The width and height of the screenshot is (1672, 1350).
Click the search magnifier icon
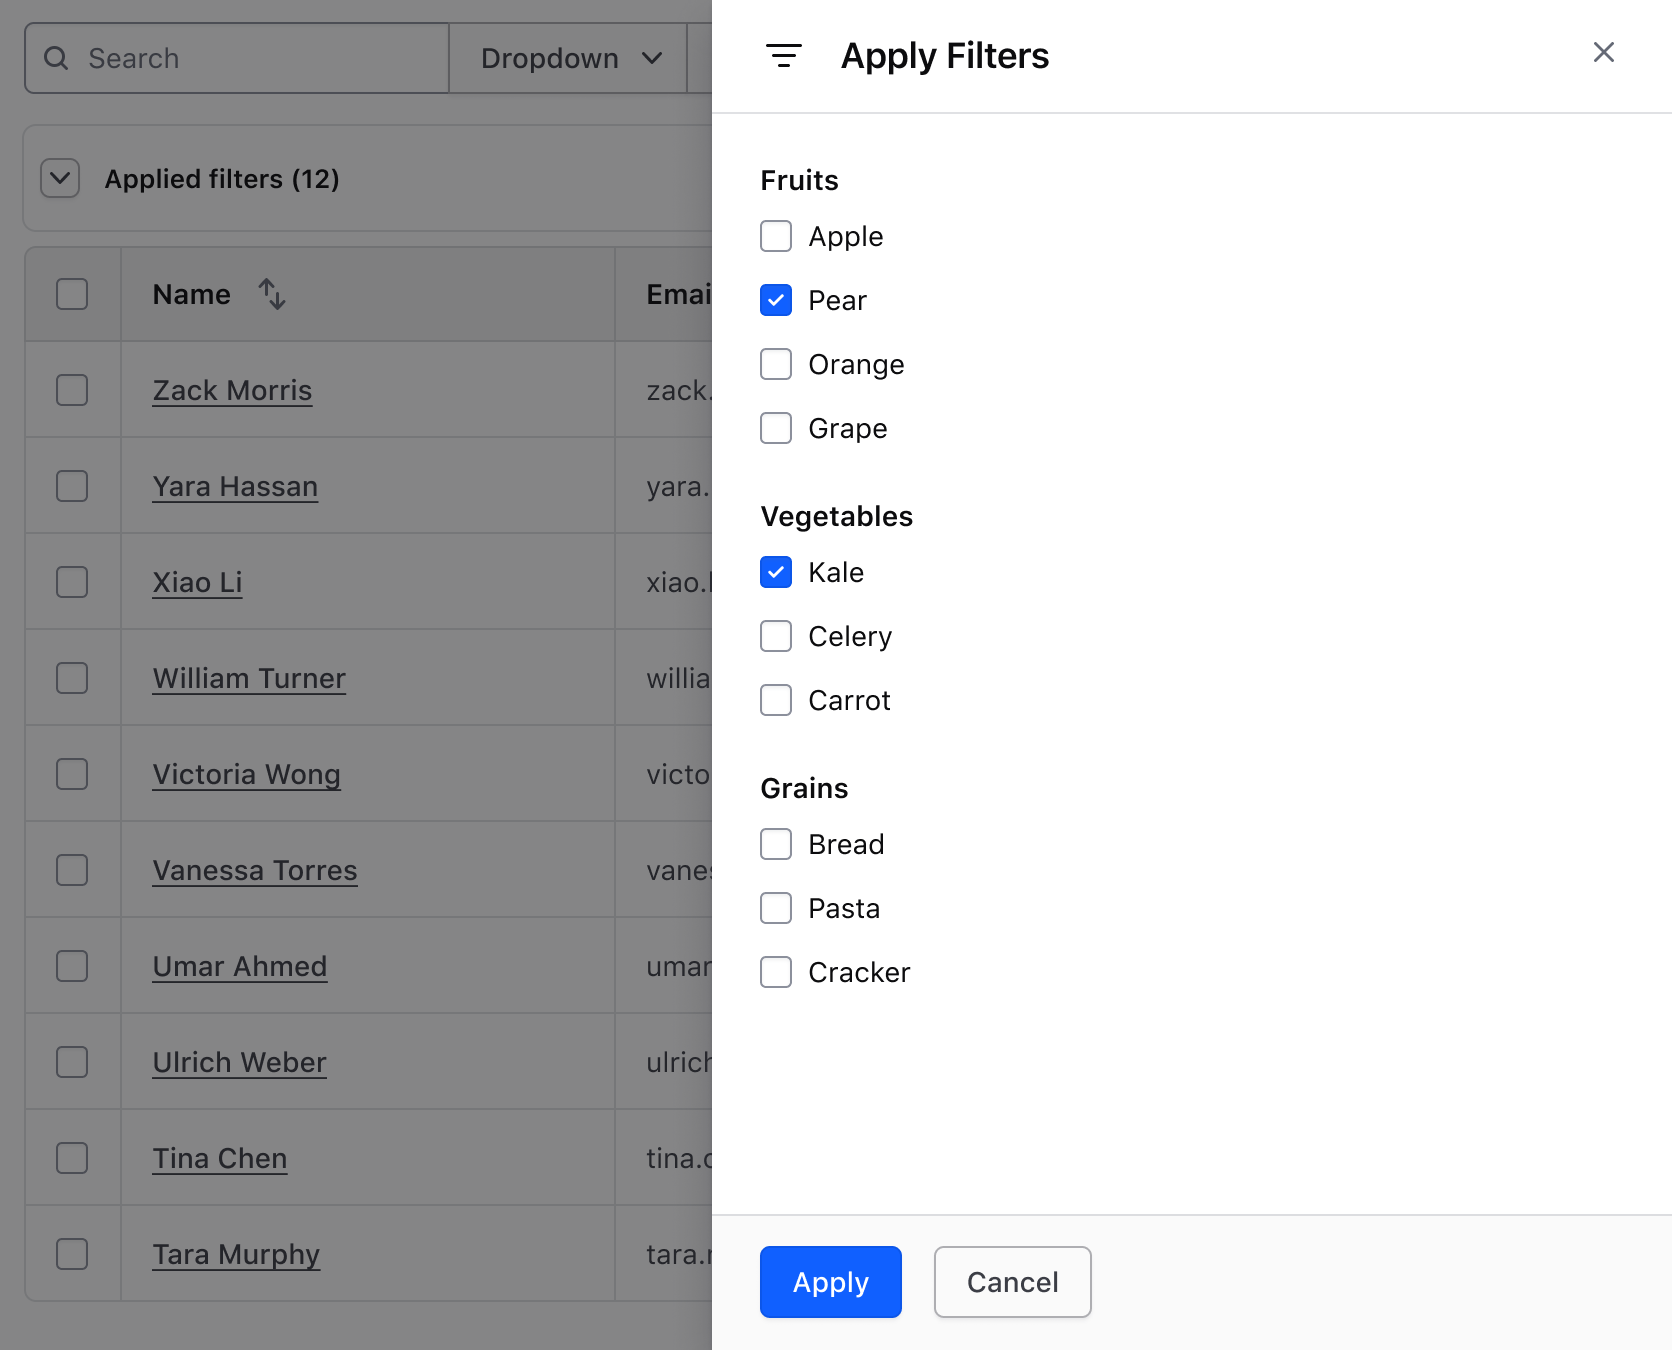coord(57,58)
